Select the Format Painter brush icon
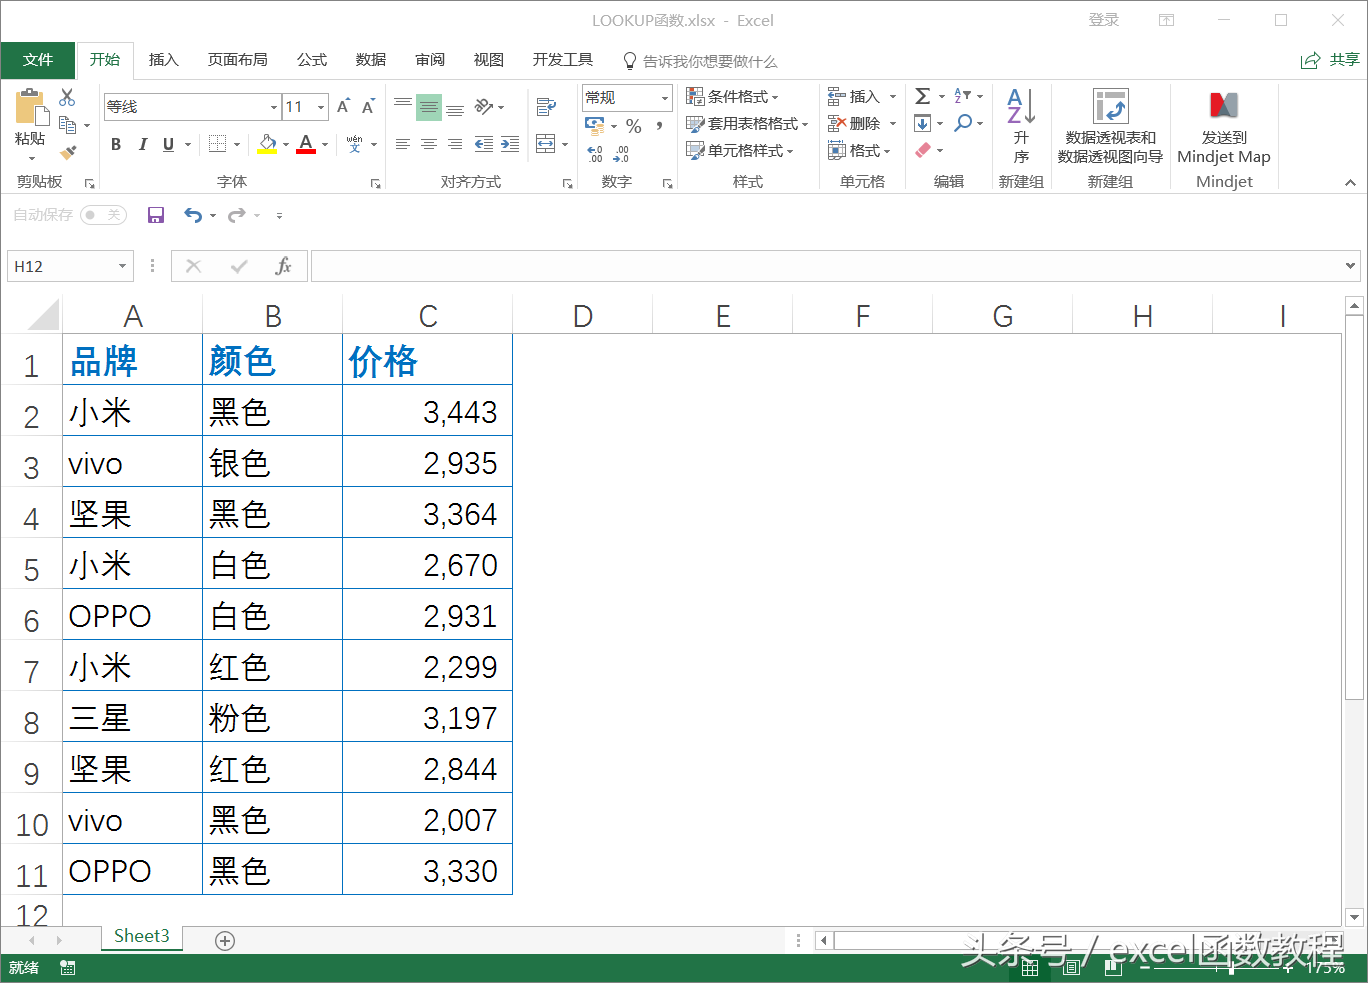The image size is (1368, 983). pos(67,152)
